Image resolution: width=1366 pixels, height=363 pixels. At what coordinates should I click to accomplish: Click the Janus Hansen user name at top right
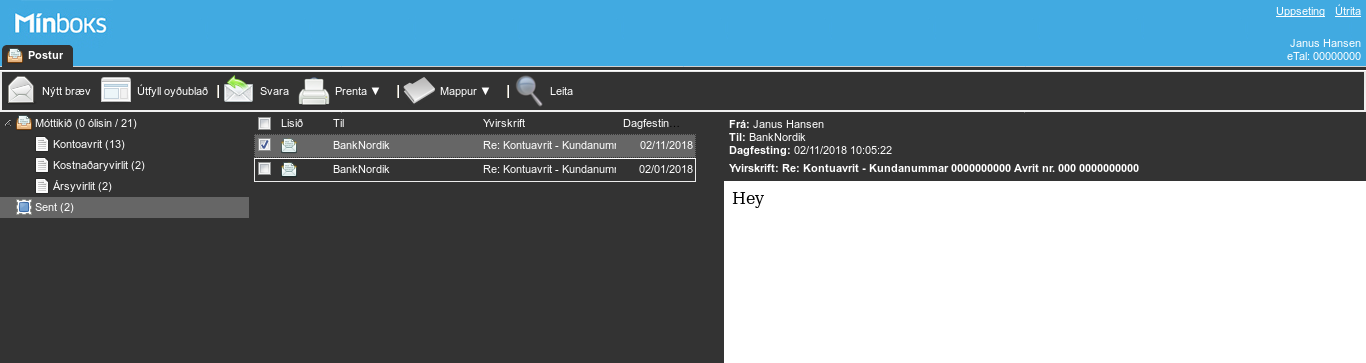point(1325,44)
